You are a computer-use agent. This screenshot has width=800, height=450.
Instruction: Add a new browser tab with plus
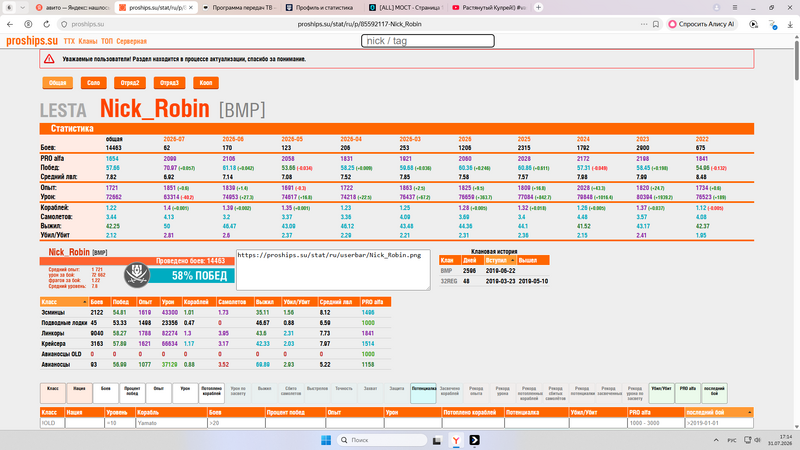click(x=538, y=8)
